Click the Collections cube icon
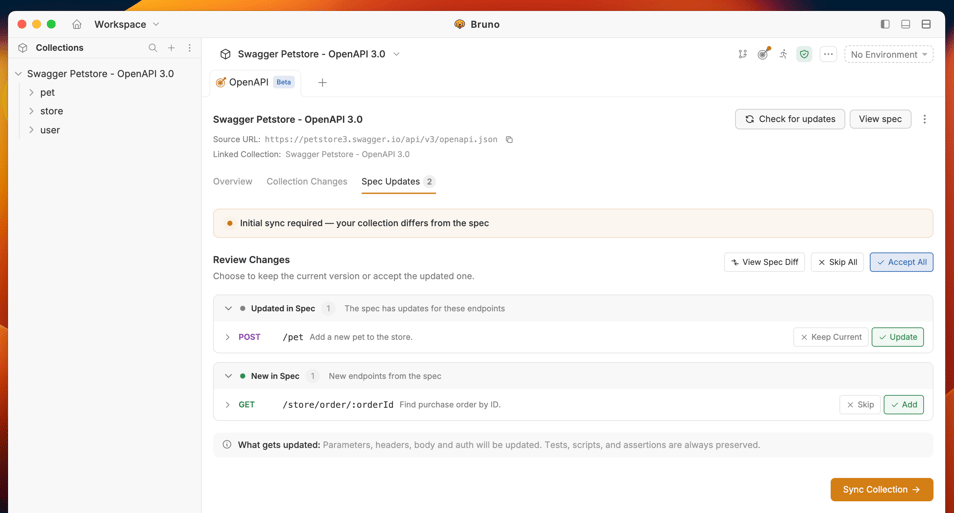The width and height of the screenshot is (954, 513). click(x=23, y=47)
